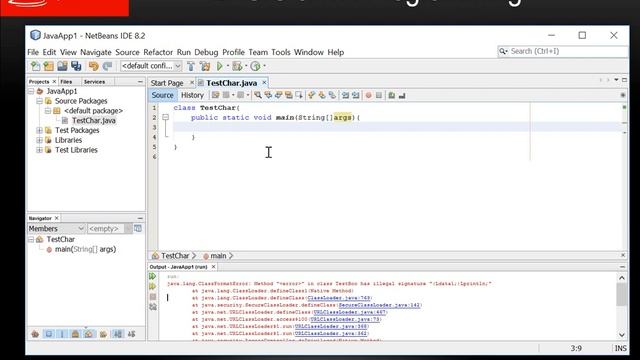Click the Clean and Build Project icon
Screen dimensions: 640x360
pyautogui.click(x=205, y=66)
